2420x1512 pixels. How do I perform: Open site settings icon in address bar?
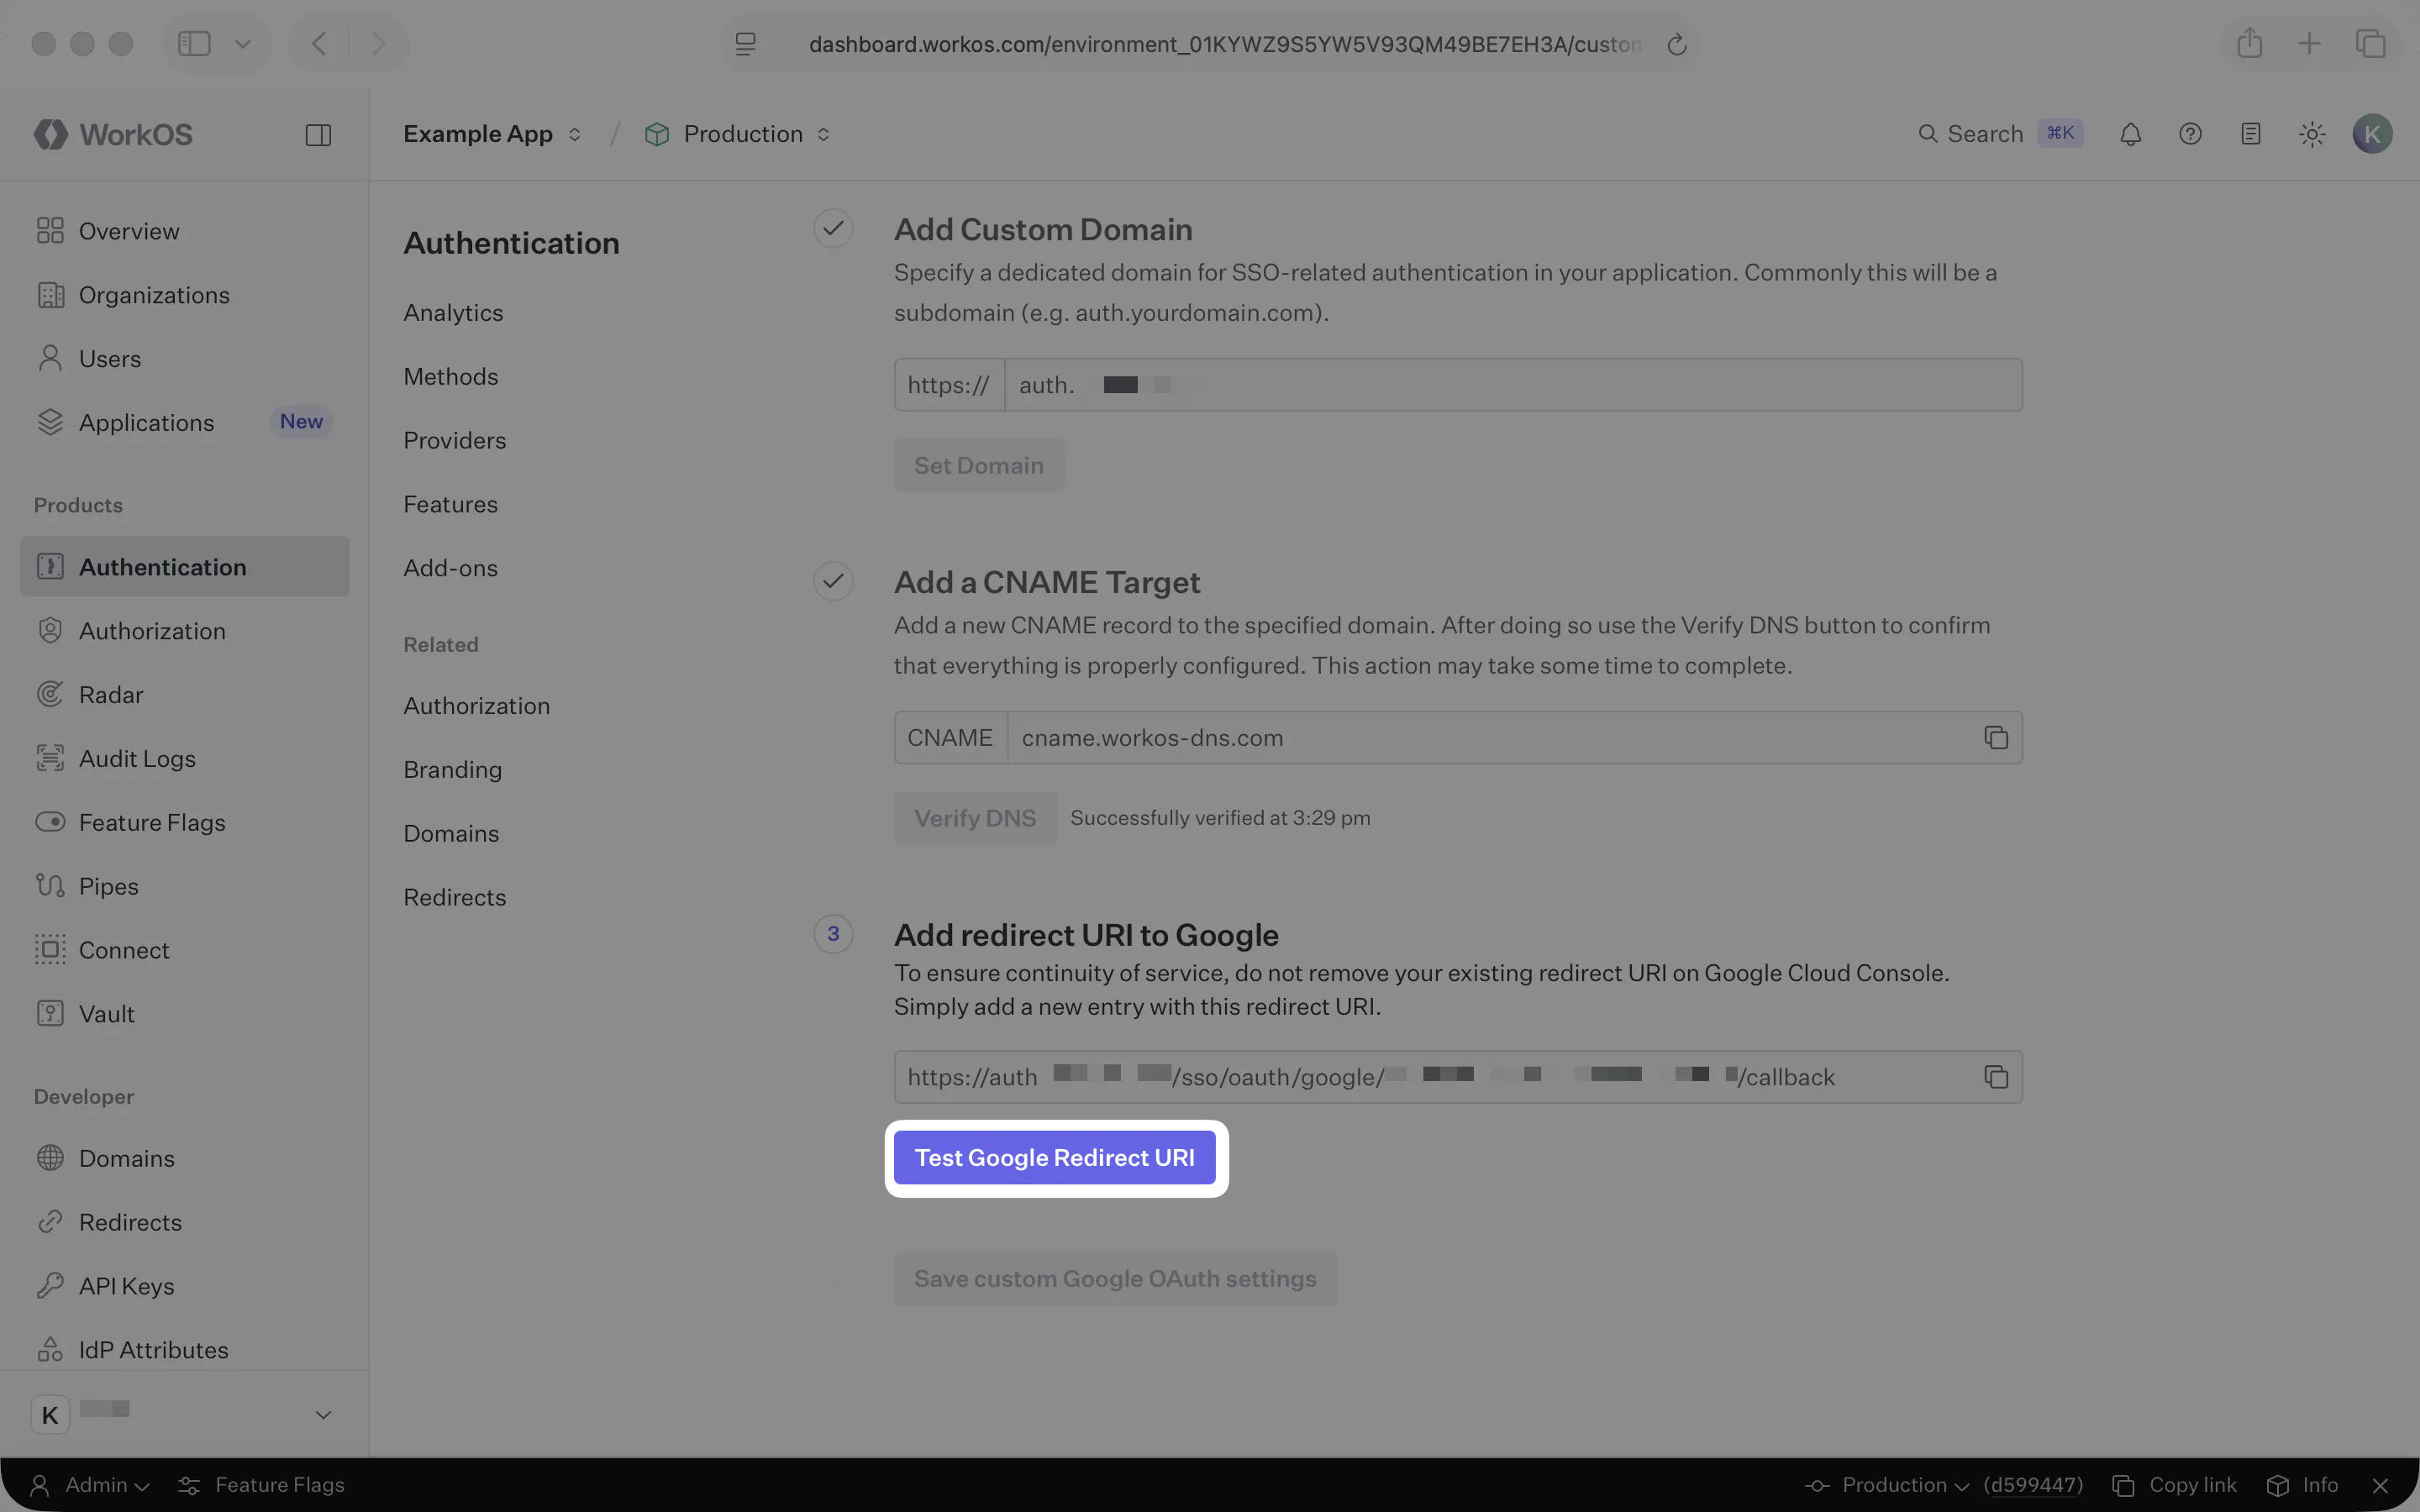[x=745, y=44]
